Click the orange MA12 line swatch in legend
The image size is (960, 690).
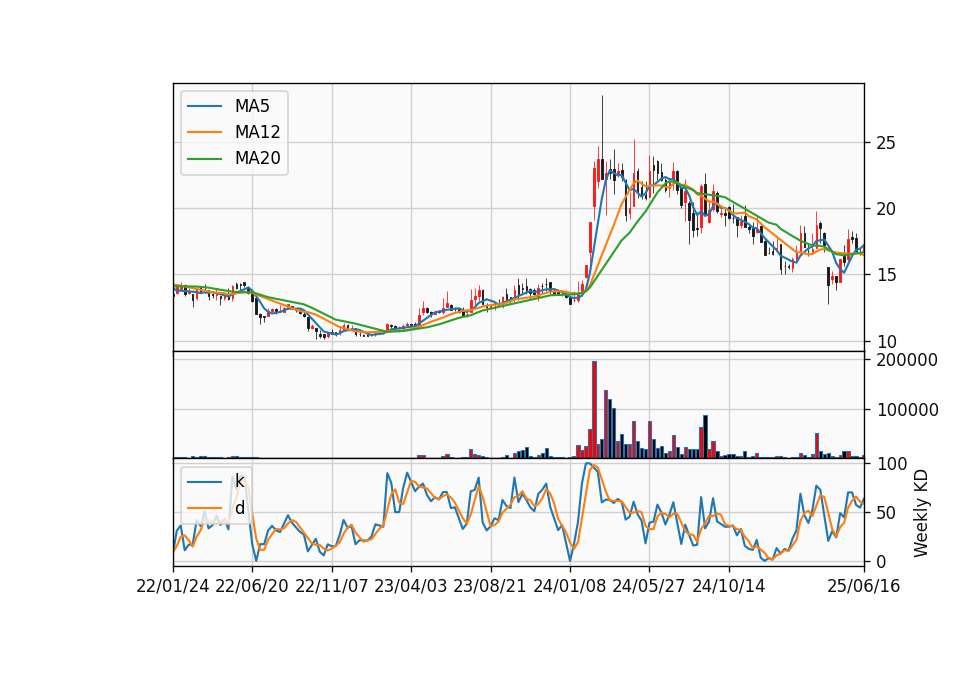click(204, 132)
